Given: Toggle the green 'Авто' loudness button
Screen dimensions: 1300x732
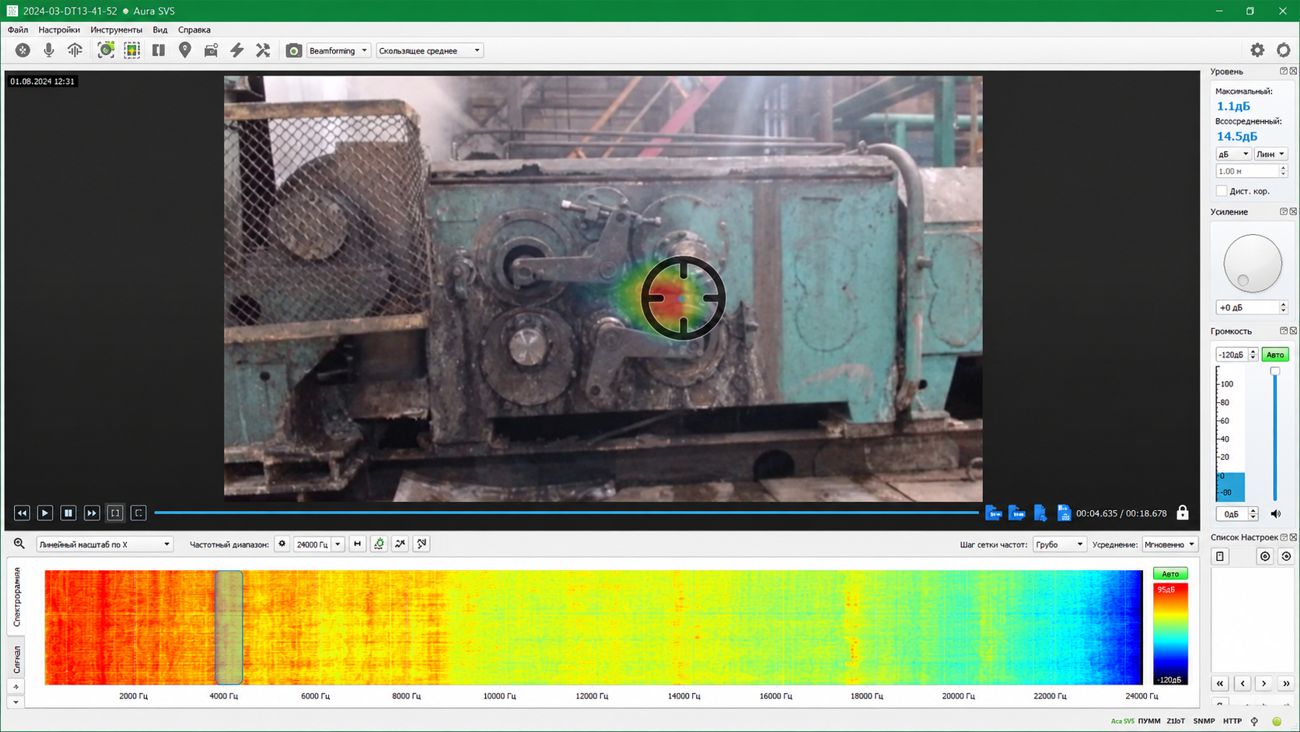Looking at the screenshot, I should (1275, 355).
